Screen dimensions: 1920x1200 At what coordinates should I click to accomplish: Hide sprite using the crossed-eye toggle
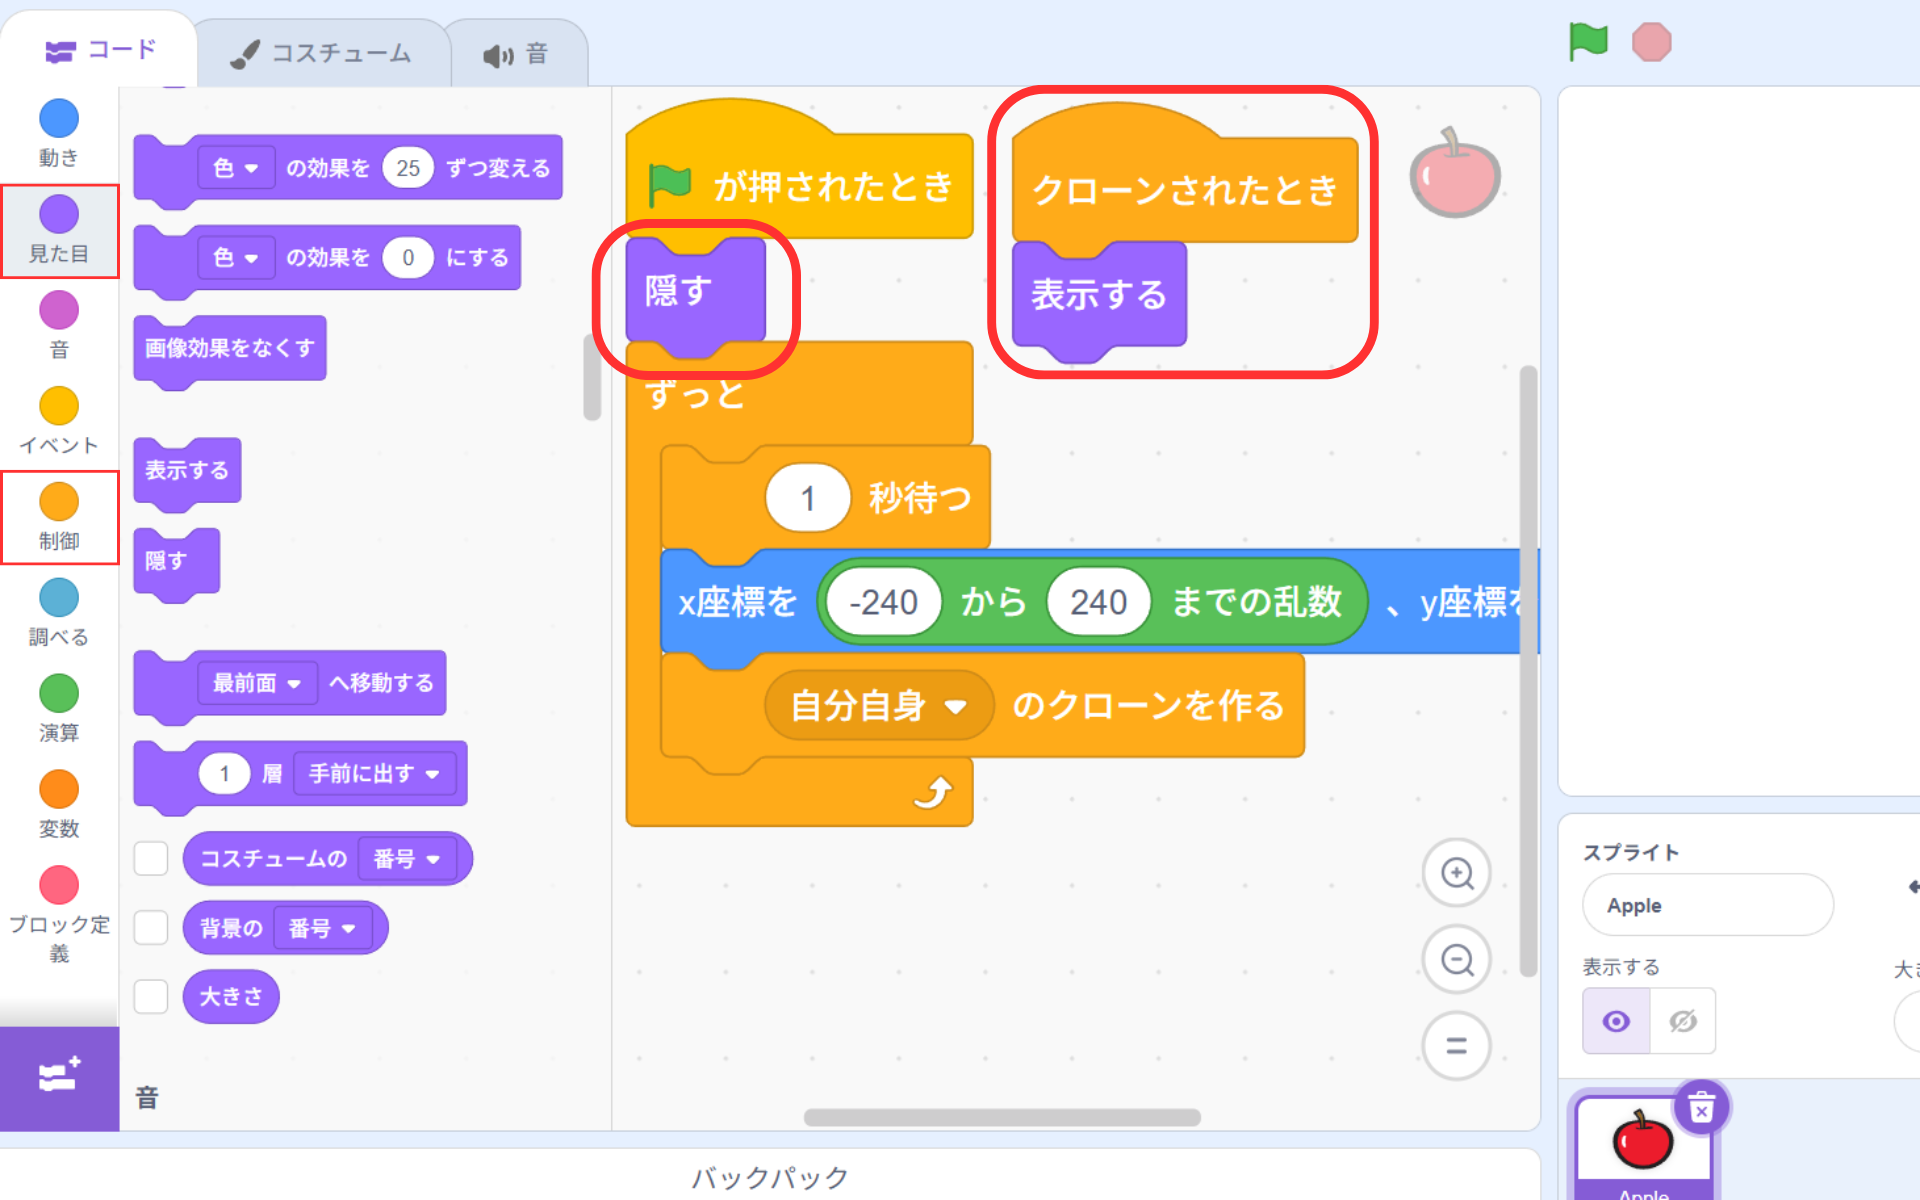(1683, 1021)
